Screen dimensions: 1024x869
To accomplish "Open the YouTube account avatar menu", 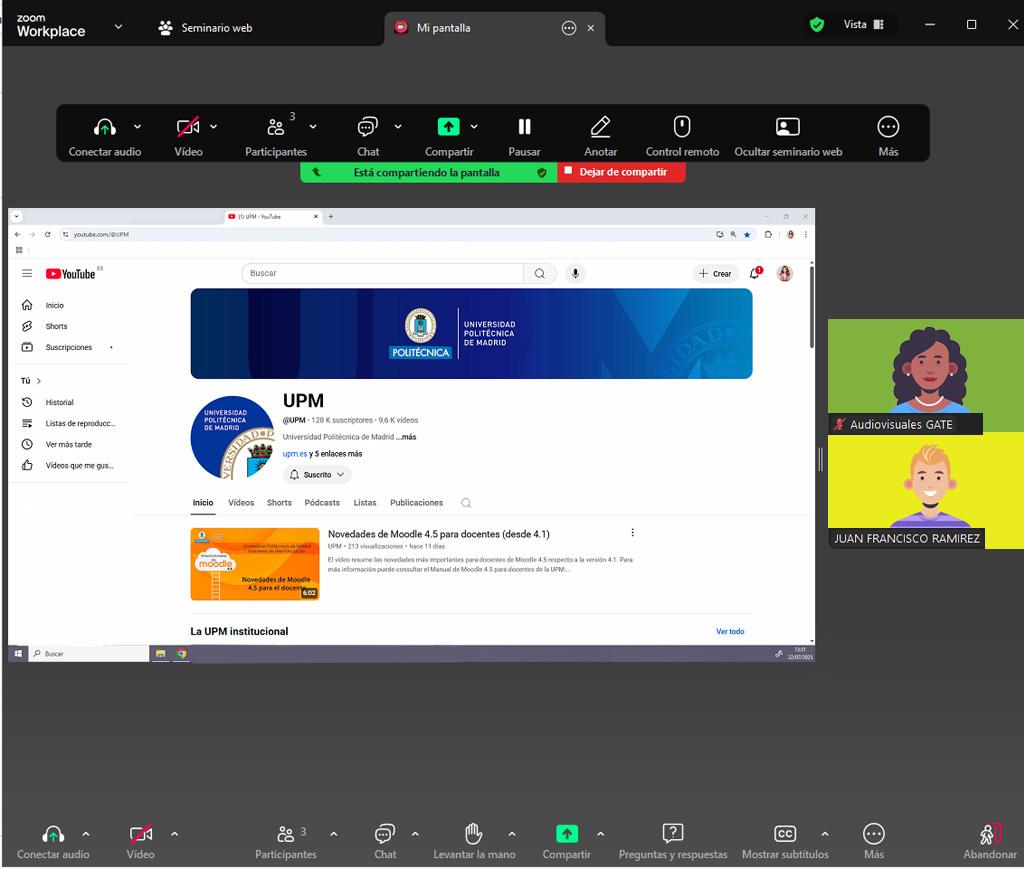I will click(784, 274).
